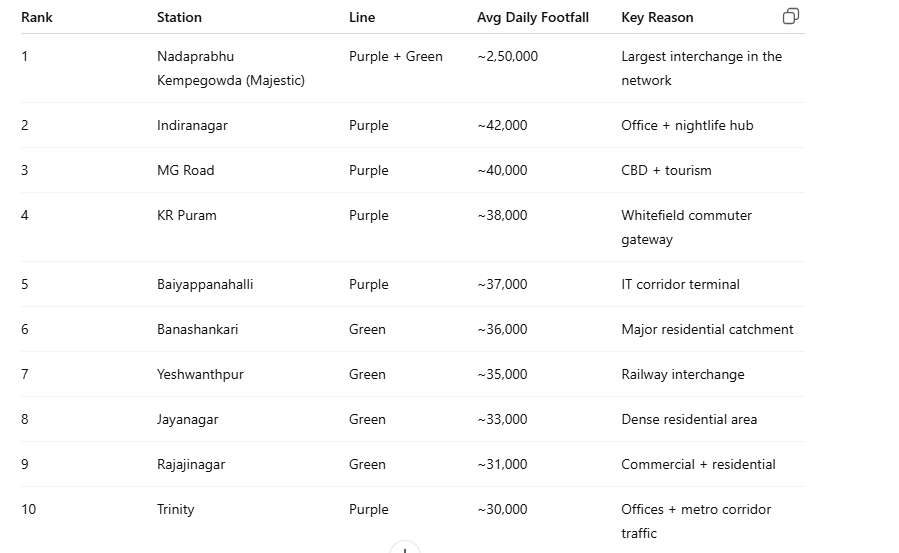Select the Purple + Green line cell
The image size is (899, 553).
tap(396, 56)
